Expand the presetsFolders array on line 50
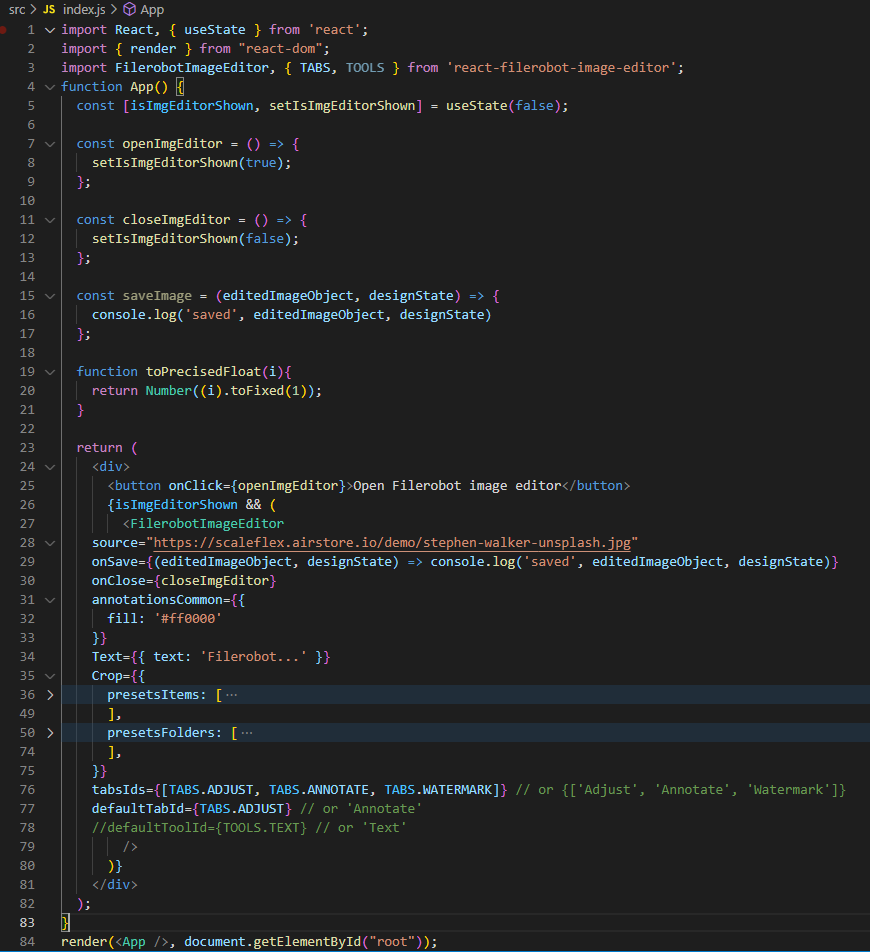The width and height of the screenshot is (870, 952). [x=50, y=732]
